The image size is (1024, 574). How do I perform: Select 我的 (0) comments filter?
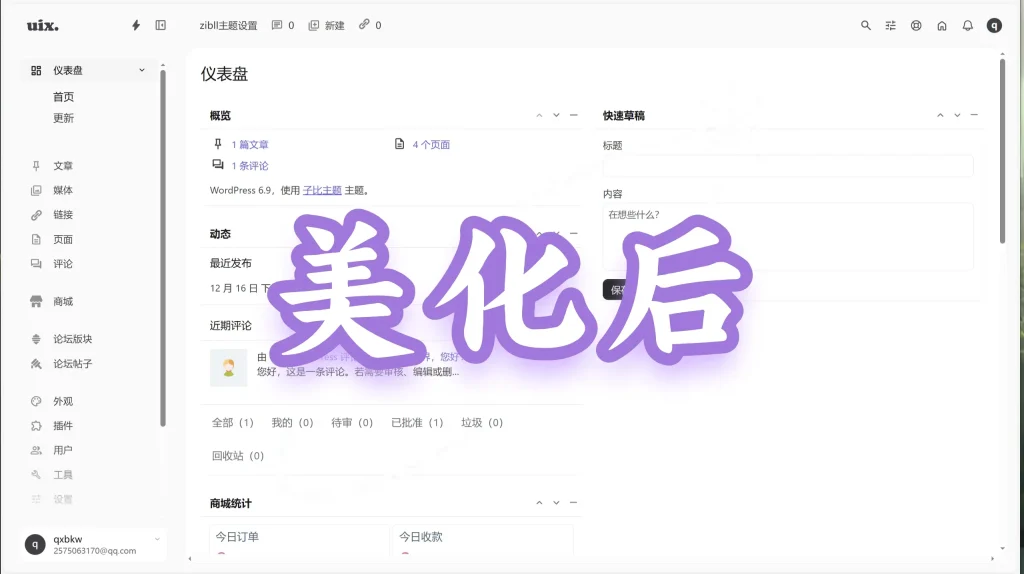pyautogui.click(x=293, y=423)
